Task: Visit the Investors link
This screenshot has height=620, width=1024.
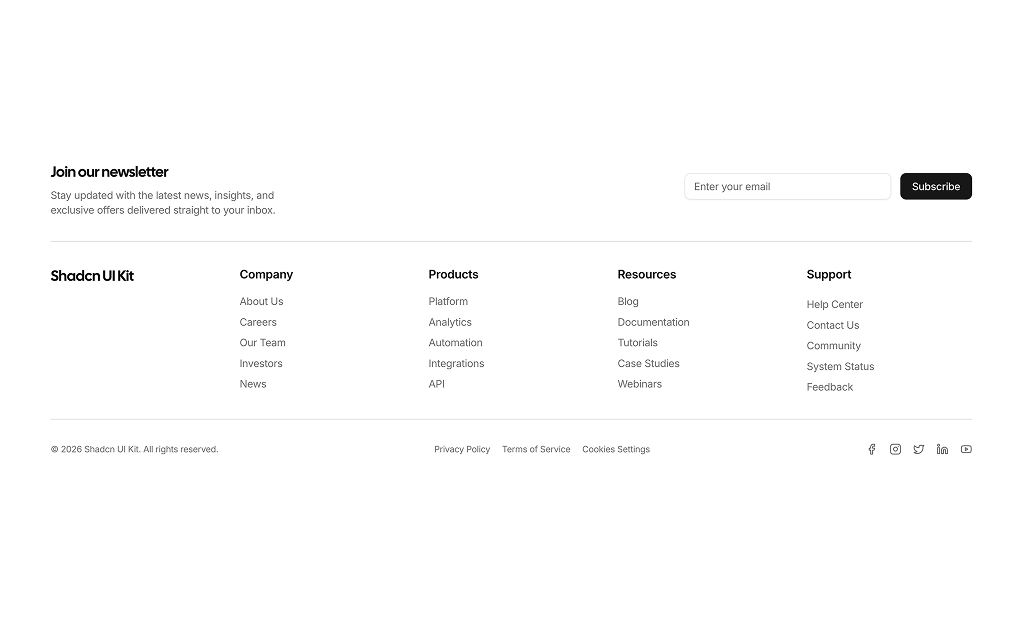Action: pyautogui.click(x=261, y=363)
